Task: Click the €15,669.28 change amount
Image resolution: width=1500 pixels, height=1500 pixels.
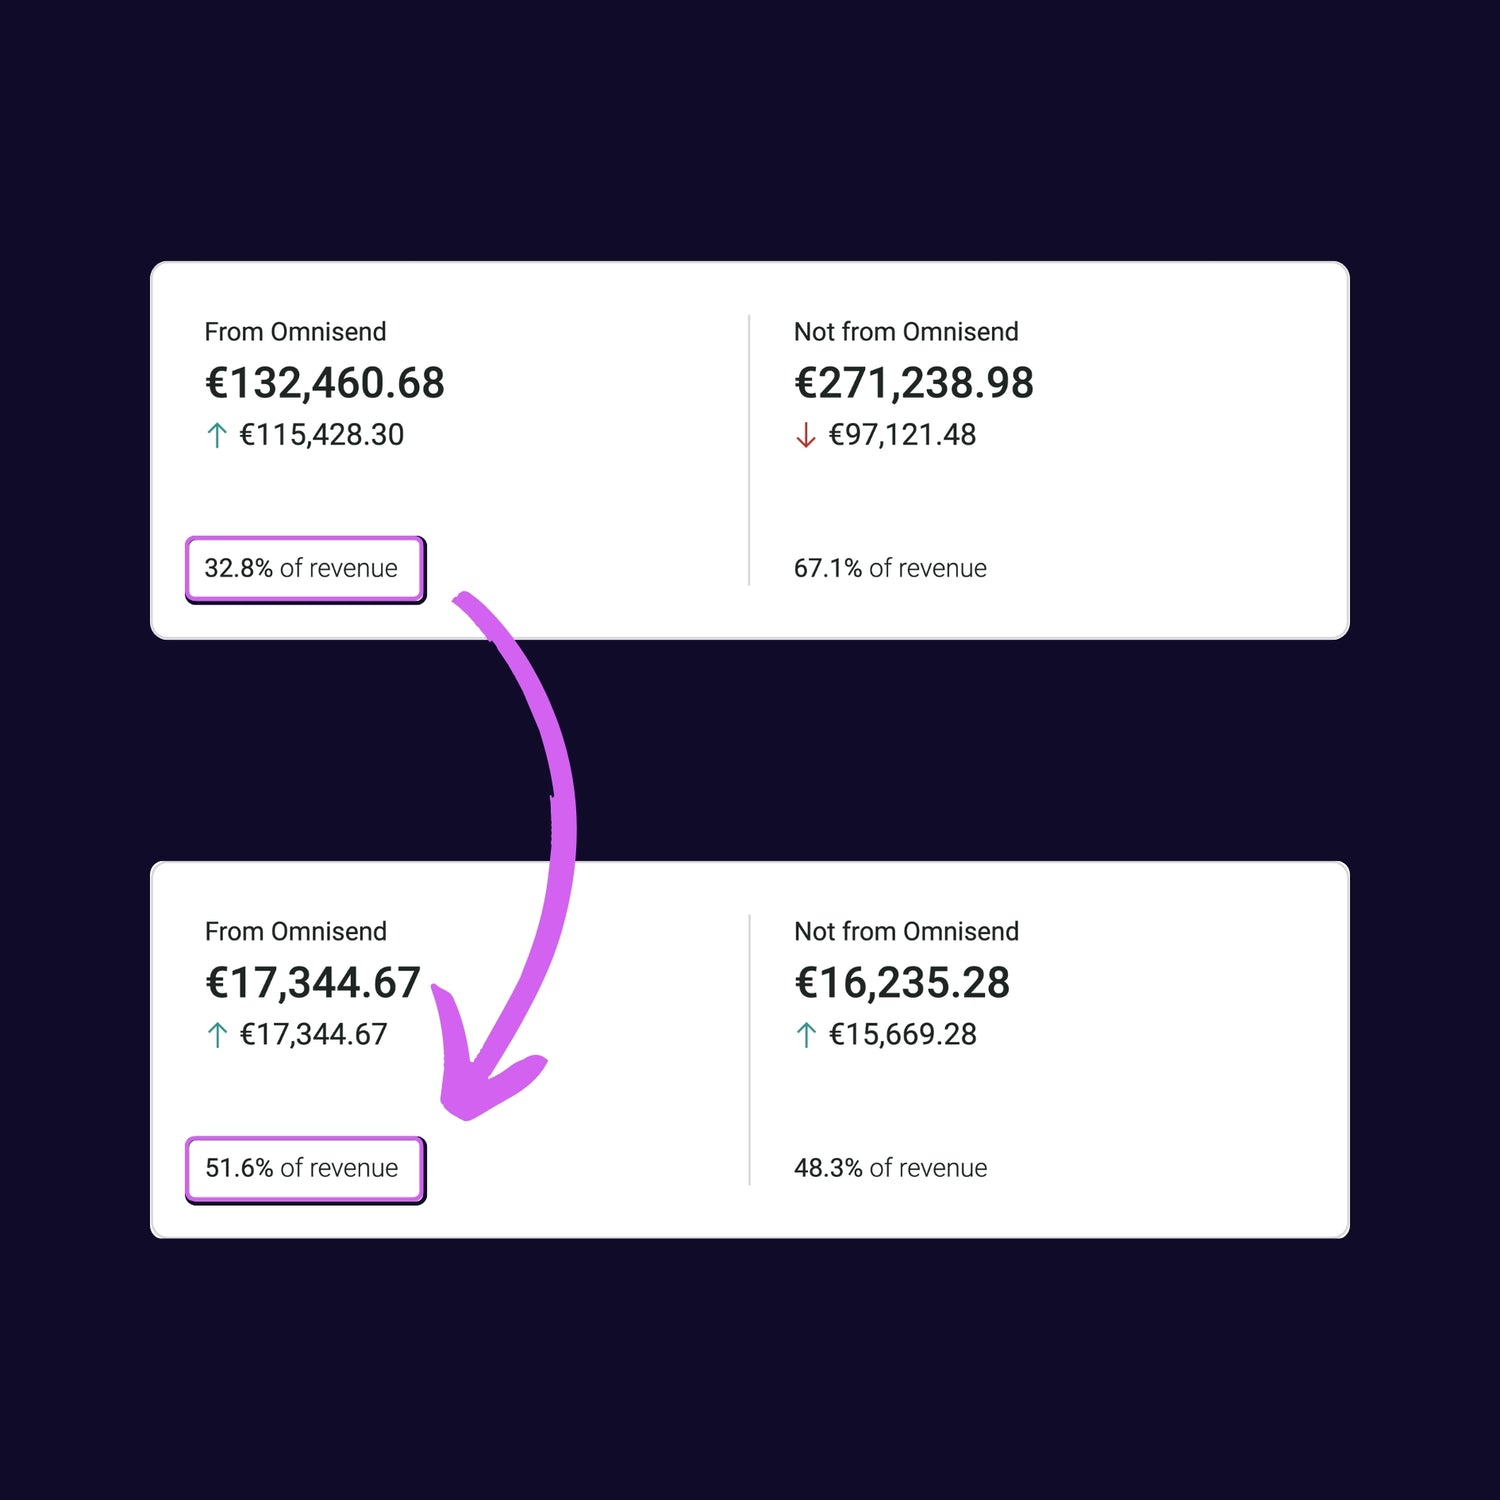Action: coord(902,1035)
